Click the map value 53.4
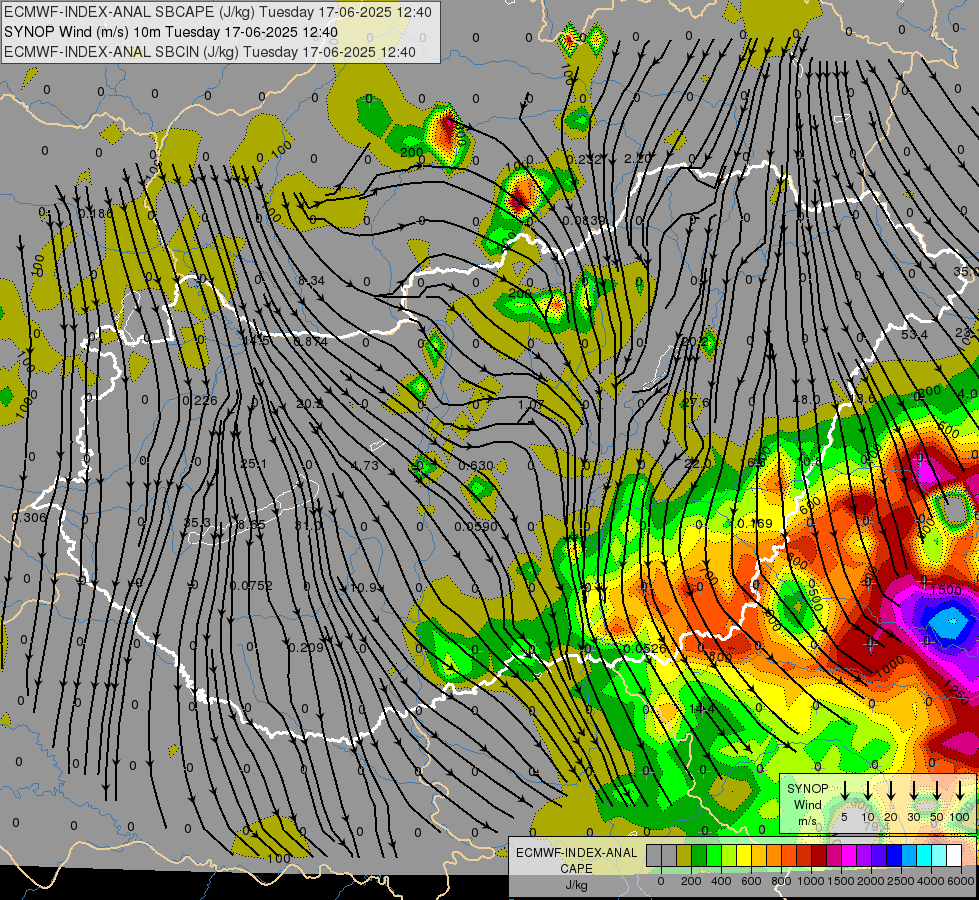979x900 pixels. click(x=915, y=335)
